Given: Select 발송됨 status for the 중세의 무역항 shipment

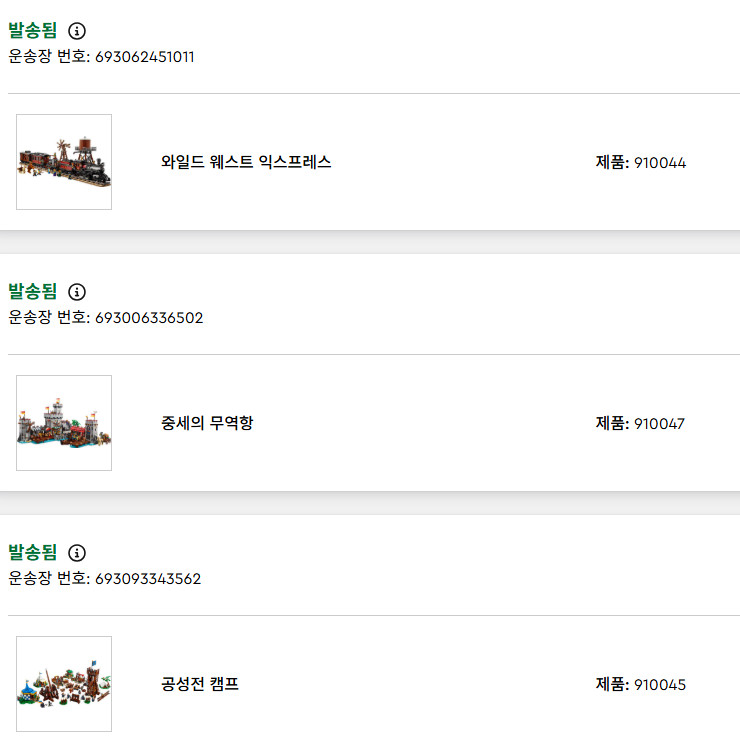Looking at the screenshot, I should (33, 292).
